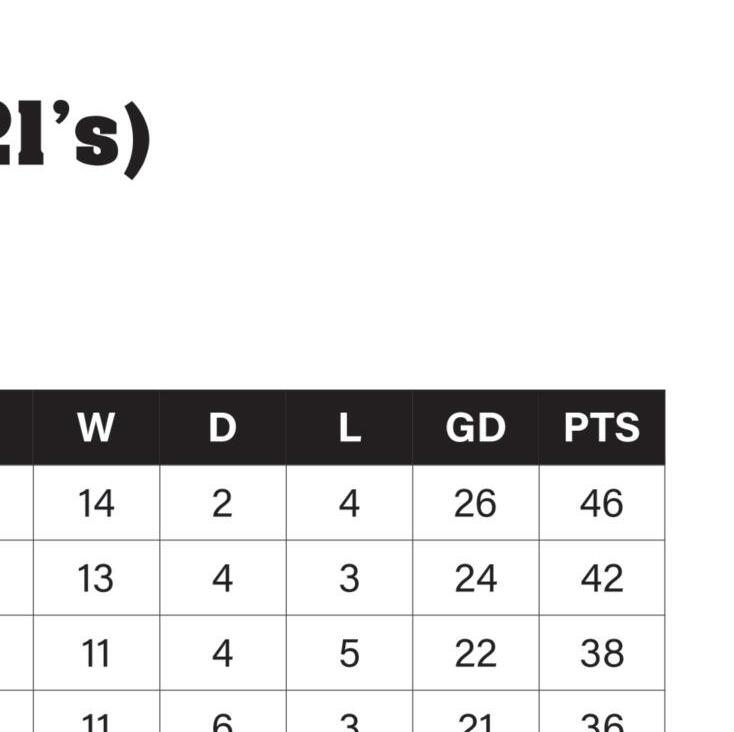Screen dimensions: 734x732
Task: Select the cell showing 42 points
Action: click(602, 578)
